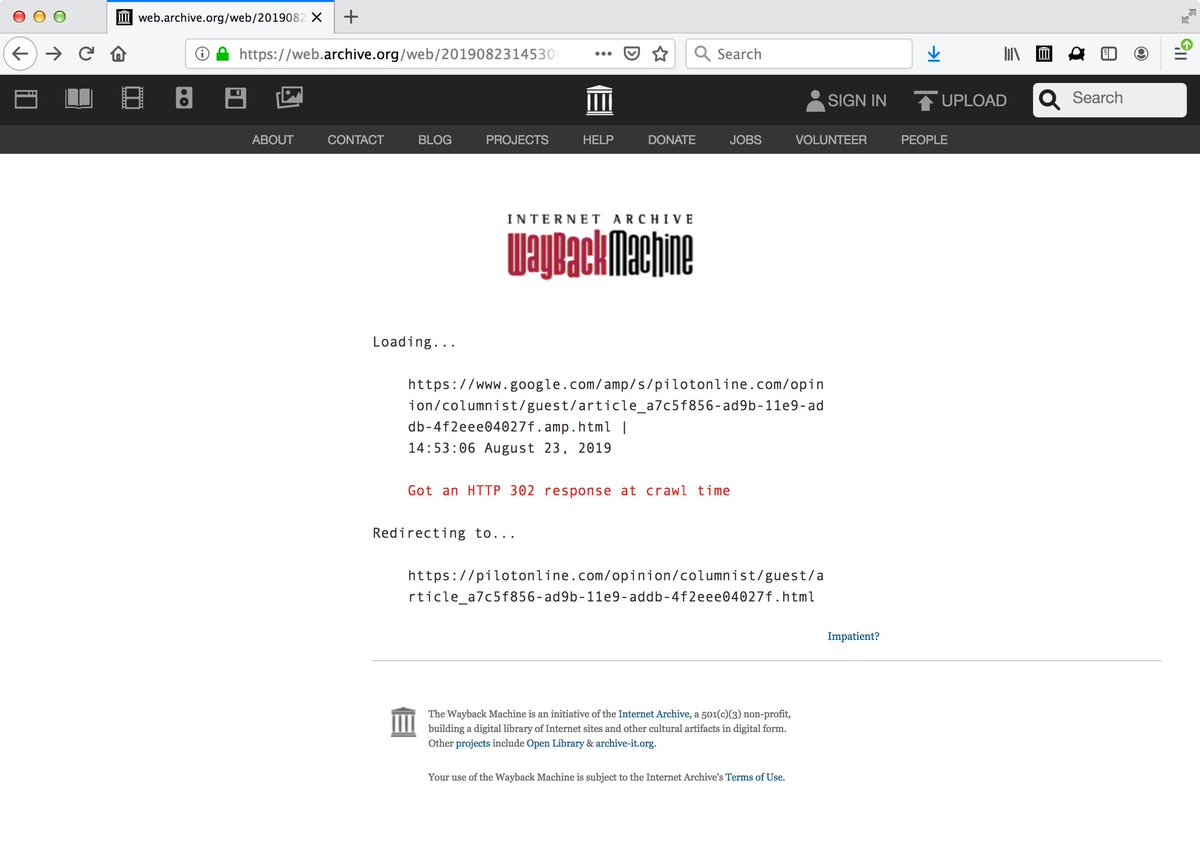Click the address bar URL
The width and height of the screenshot is (1200, 861).
point(400,54)
